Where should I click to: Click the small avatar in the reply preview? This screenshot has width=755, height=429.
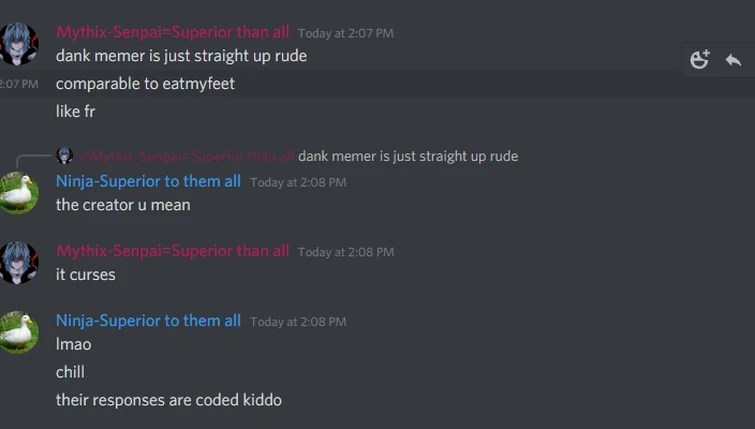click(65, 156)
